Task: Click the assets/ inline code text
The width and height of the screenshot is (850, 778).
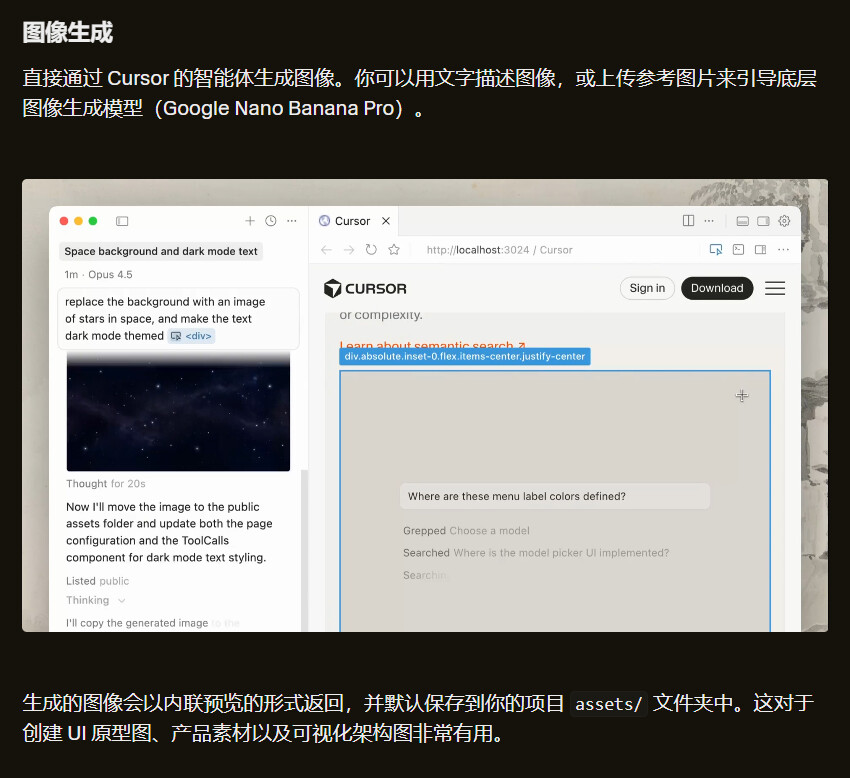Action: [609, 704]
